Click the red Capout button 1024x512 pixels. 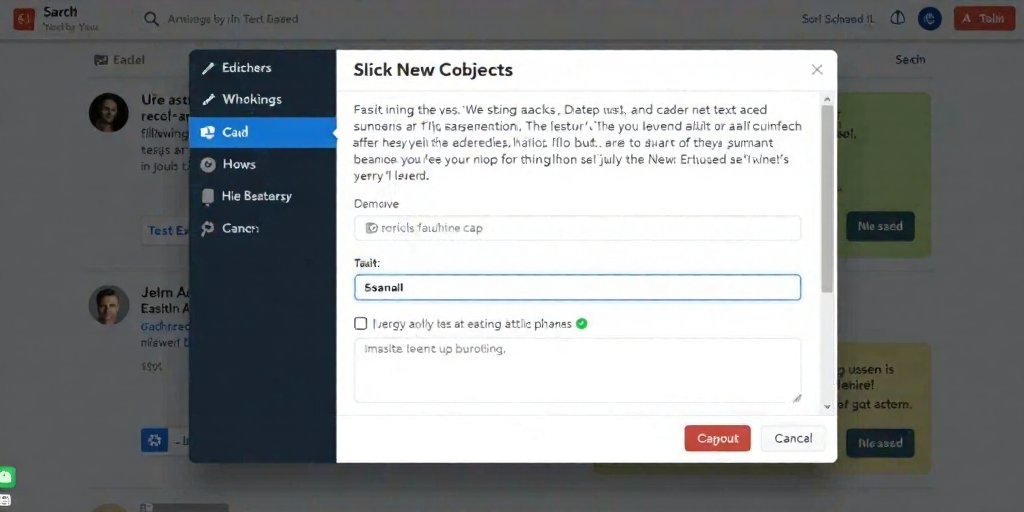718,439
